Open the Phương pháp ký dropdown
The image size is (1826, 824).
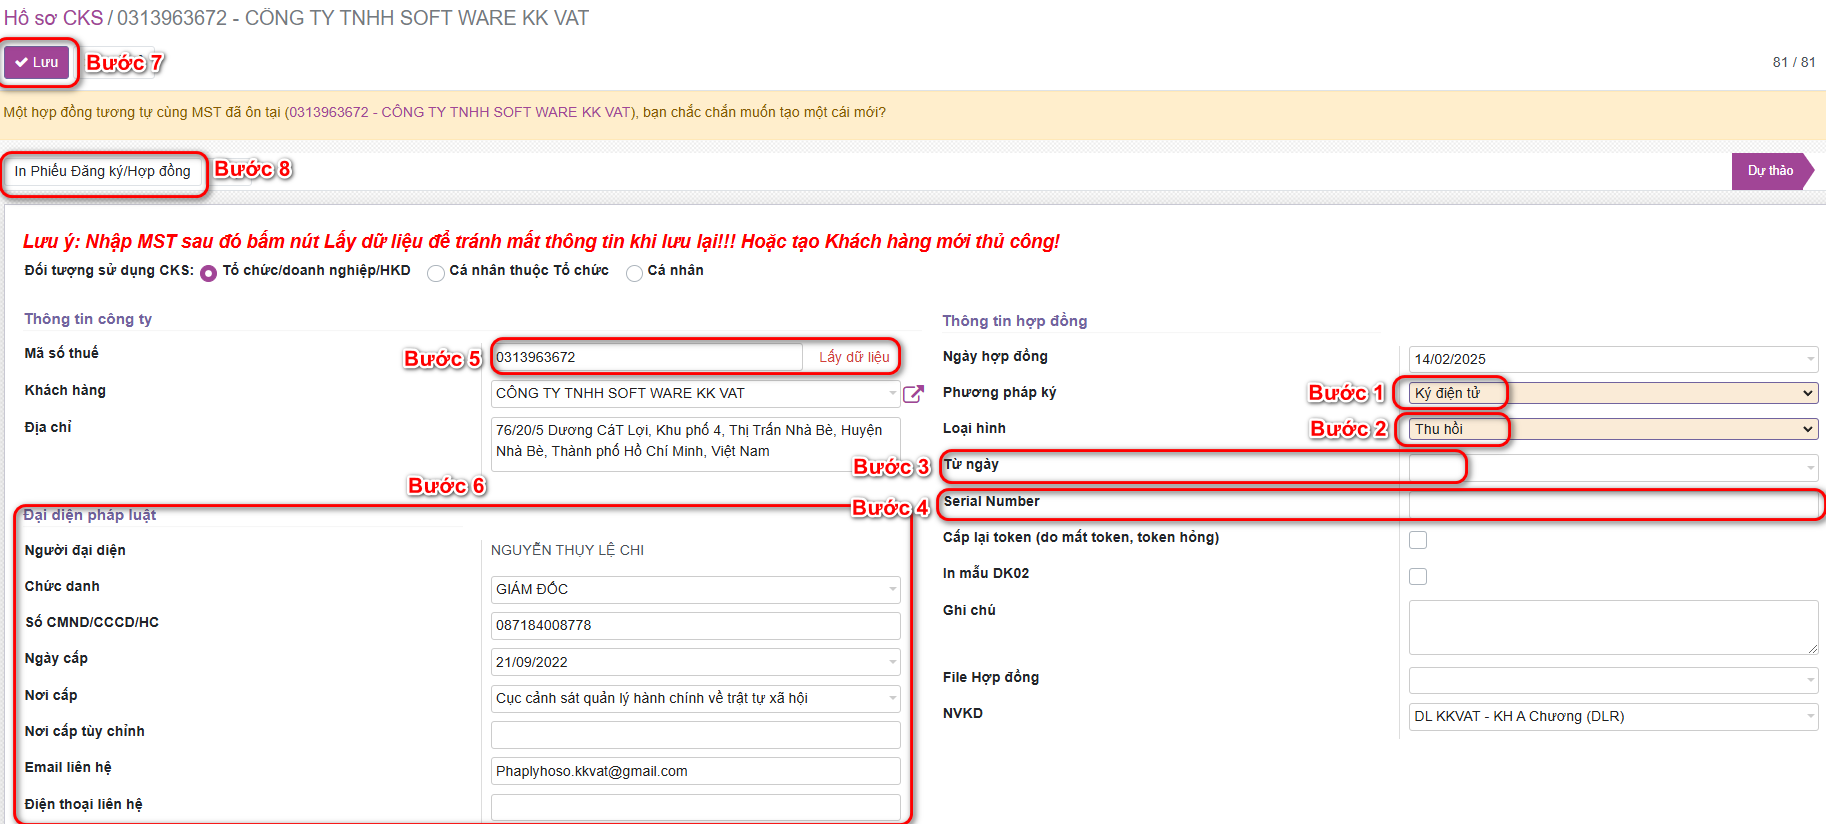1612,393
